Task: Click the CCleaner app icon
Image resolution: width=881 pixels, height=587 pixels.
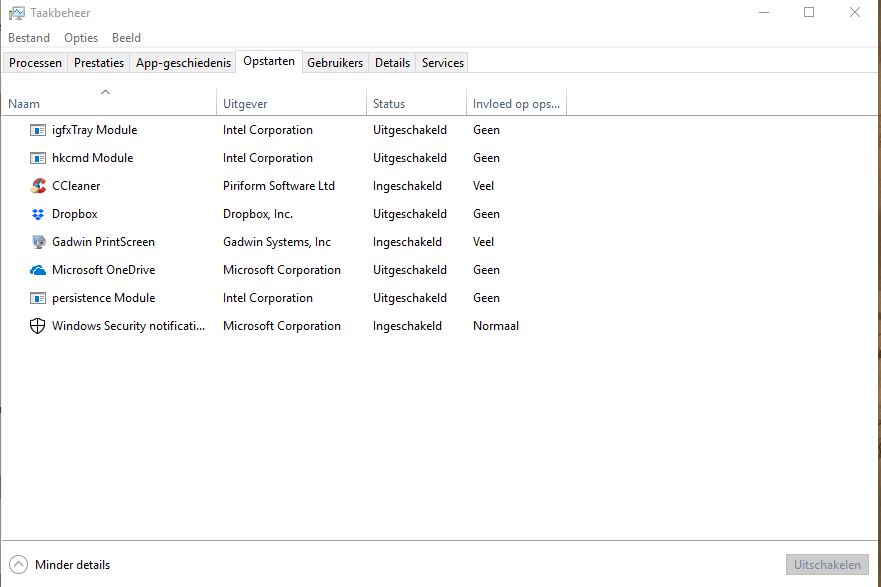Action: click(x=38, y=186)
